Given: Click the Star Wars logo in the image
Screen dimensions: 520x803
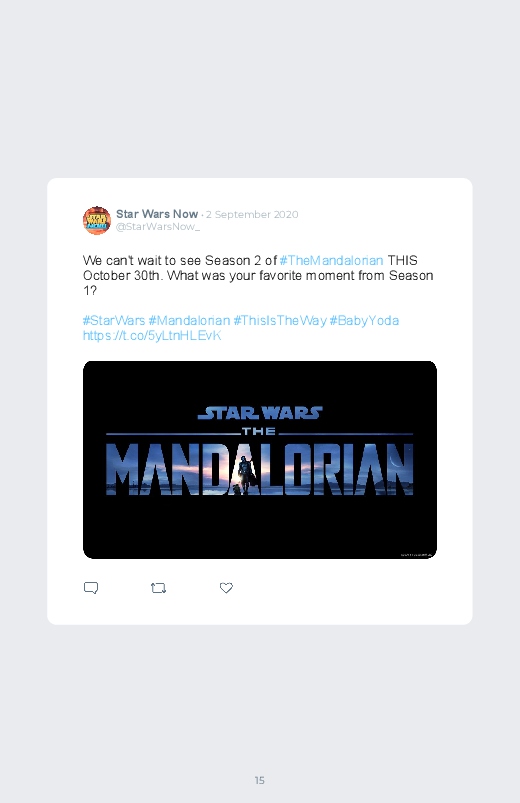Looking at the screenshot, I should [260, 413].
